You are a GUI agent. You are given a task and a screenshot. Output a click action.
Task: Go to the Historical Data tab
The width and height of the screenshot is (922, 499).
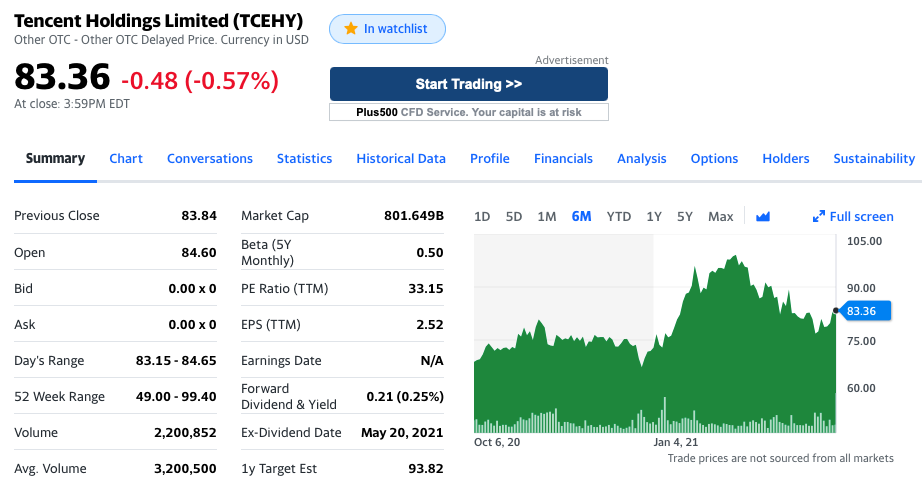click(401, 159)
